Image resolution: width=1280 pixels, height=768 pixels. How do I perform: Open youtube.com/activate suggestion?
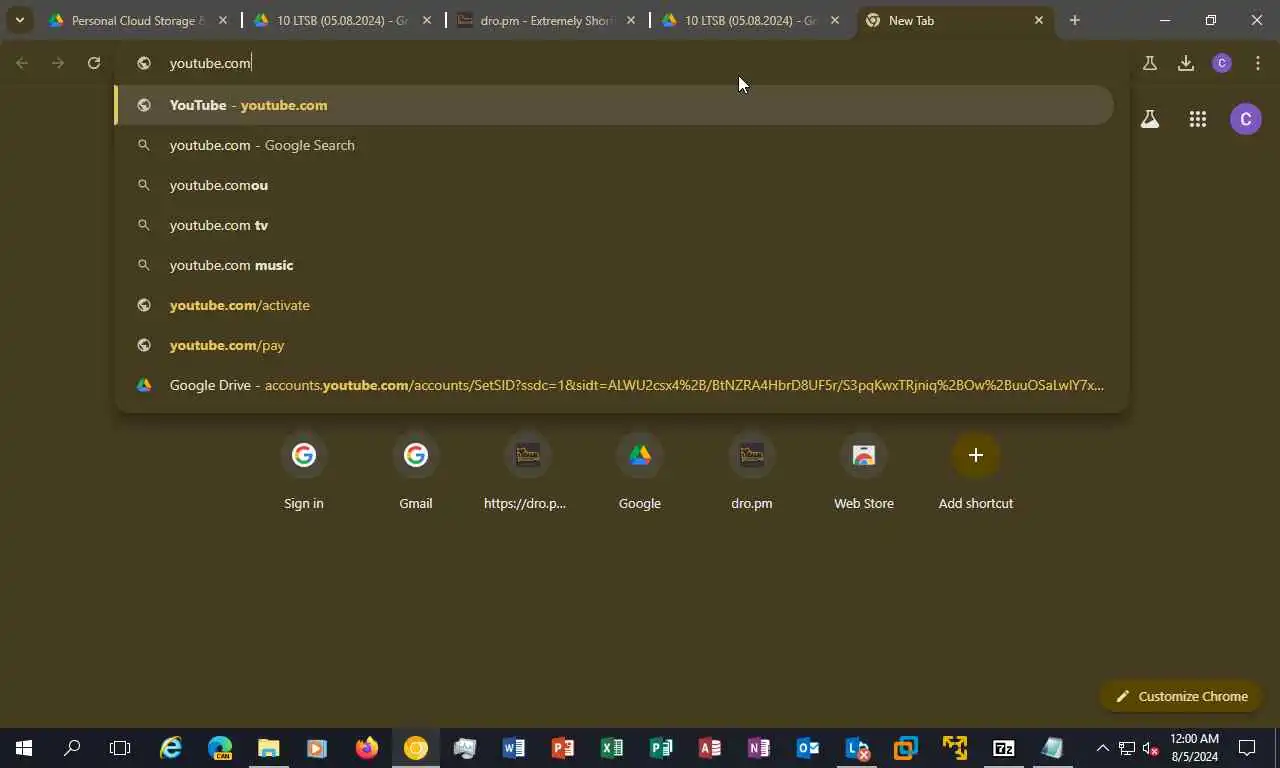[614, 305]
